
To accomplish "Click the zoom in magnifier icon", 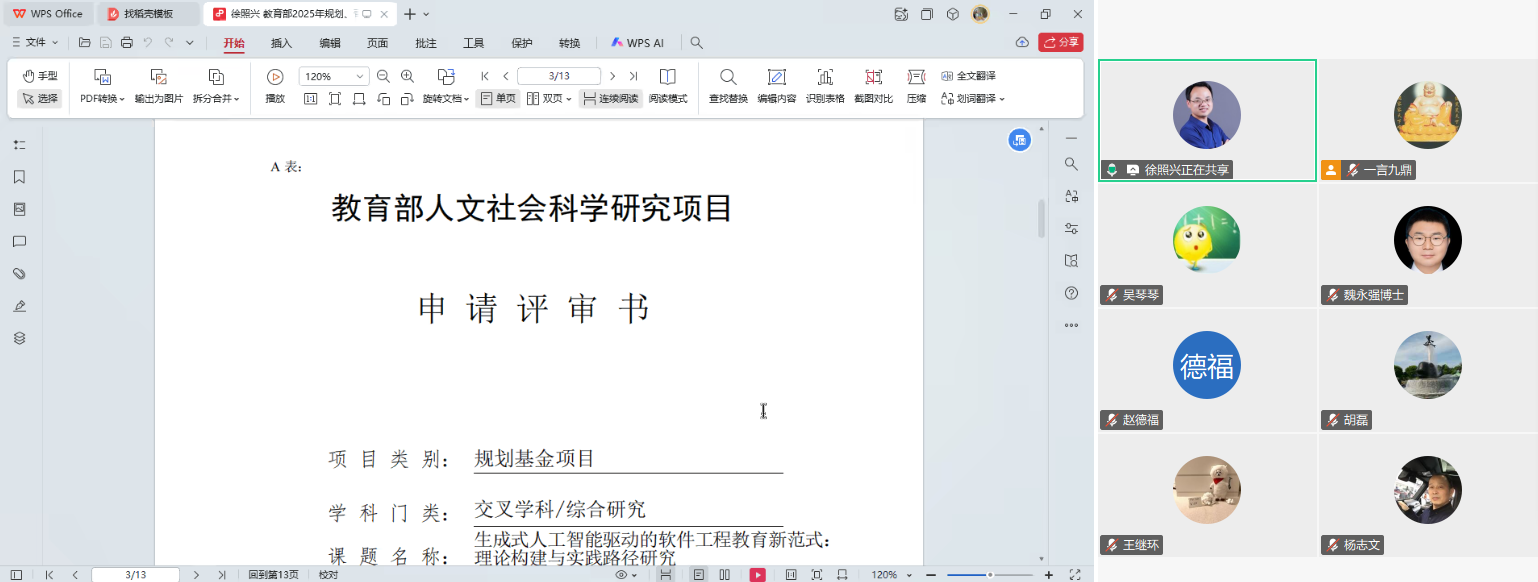I will [x=408, y=76].
